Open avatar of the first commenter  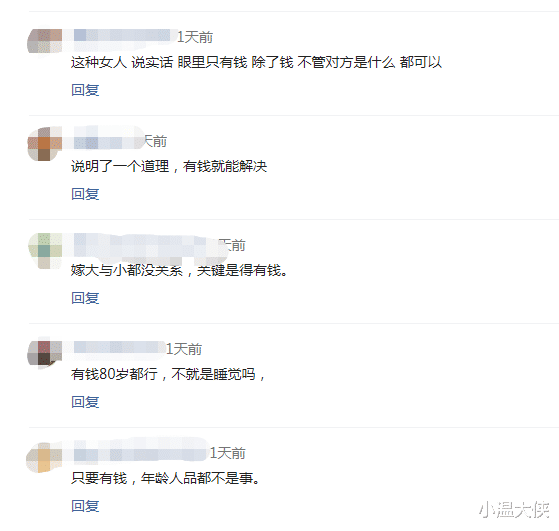pos(45,41)
